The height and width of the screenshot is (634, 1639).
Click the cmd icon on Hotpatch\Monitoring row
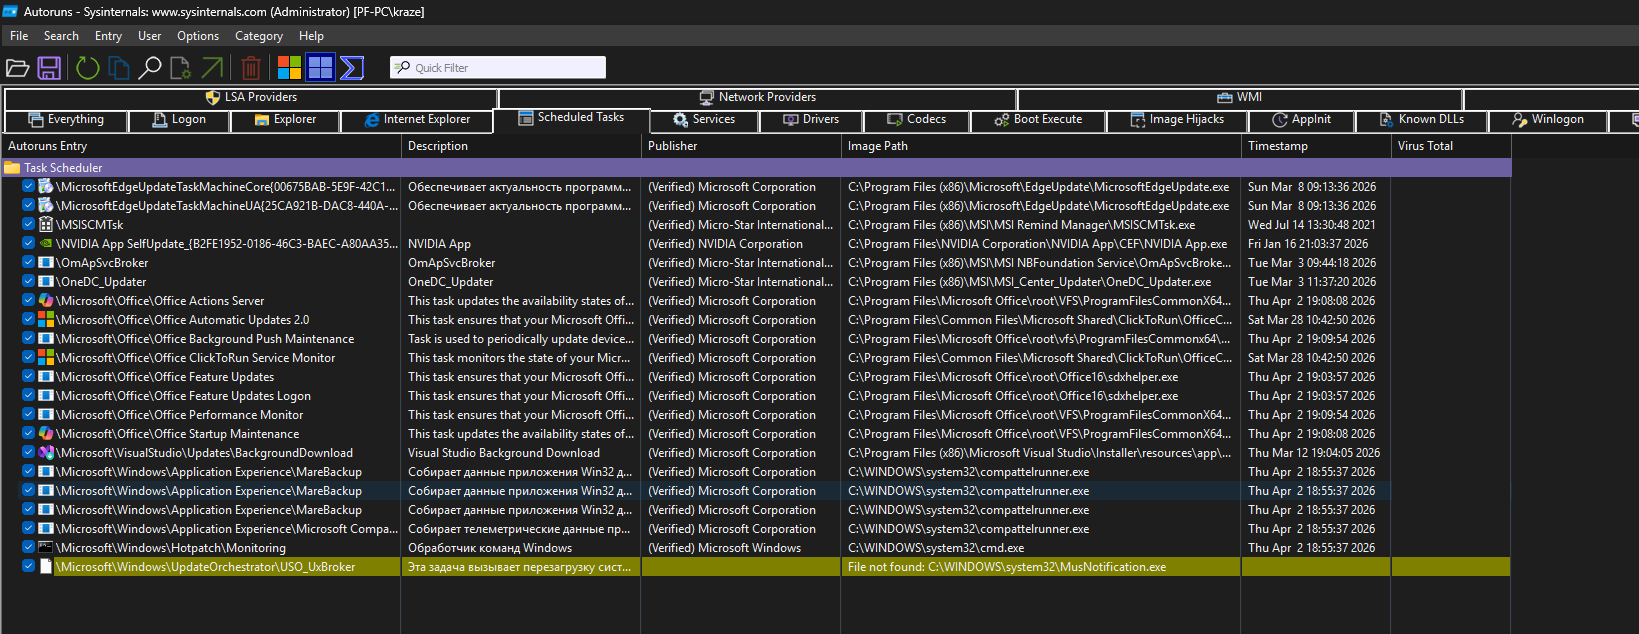(x=45, y=548)
